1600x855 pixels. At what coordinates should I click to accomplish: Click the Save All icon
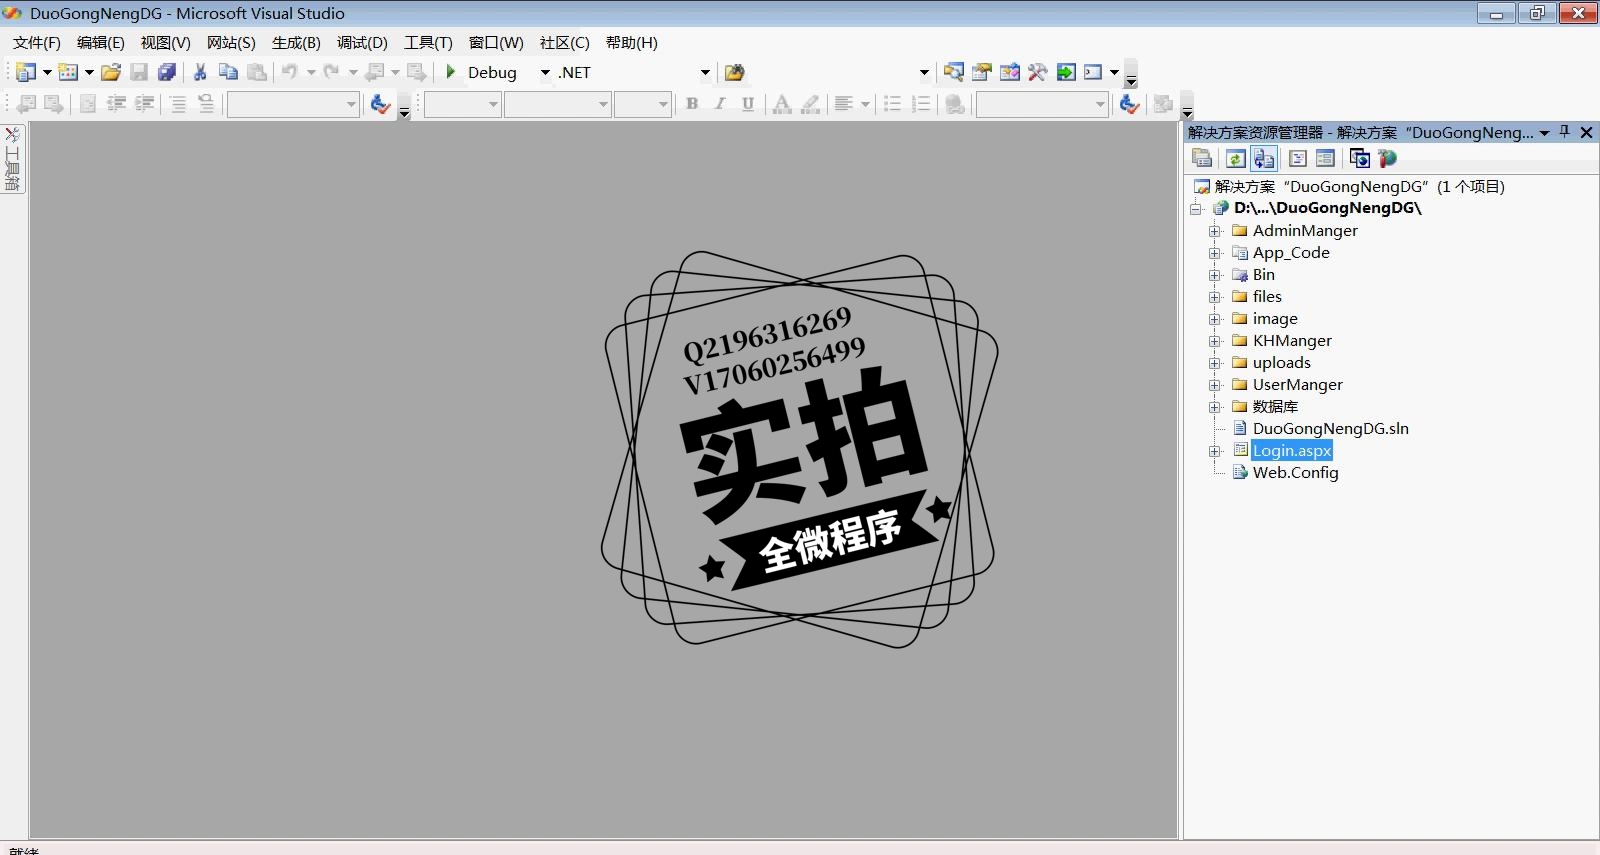[x=167, y=72]
